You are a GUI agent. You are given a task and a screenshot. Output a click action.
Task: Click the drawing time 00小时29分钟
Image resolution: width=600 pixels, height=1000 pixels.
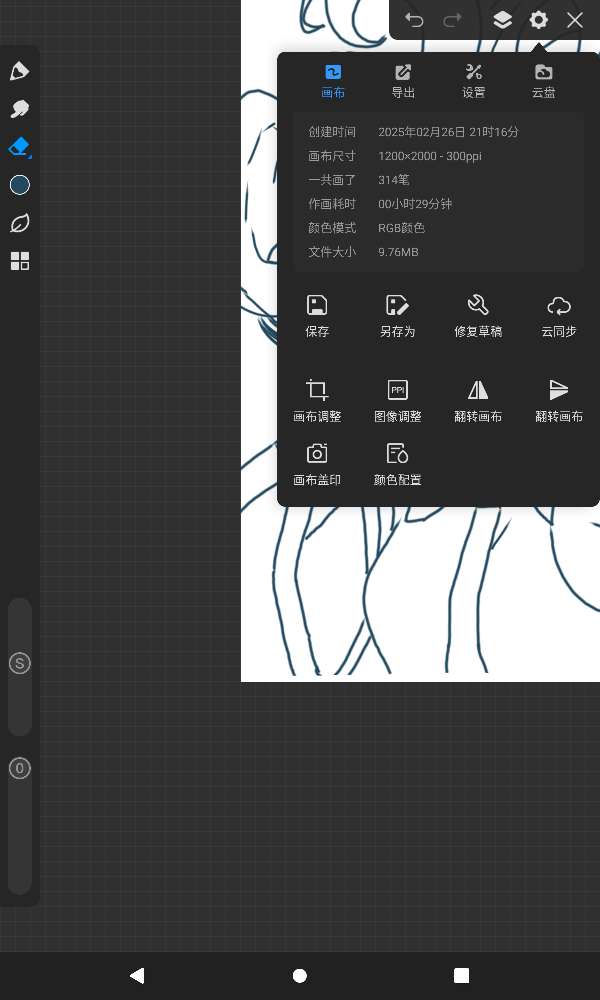pos(415,204)
